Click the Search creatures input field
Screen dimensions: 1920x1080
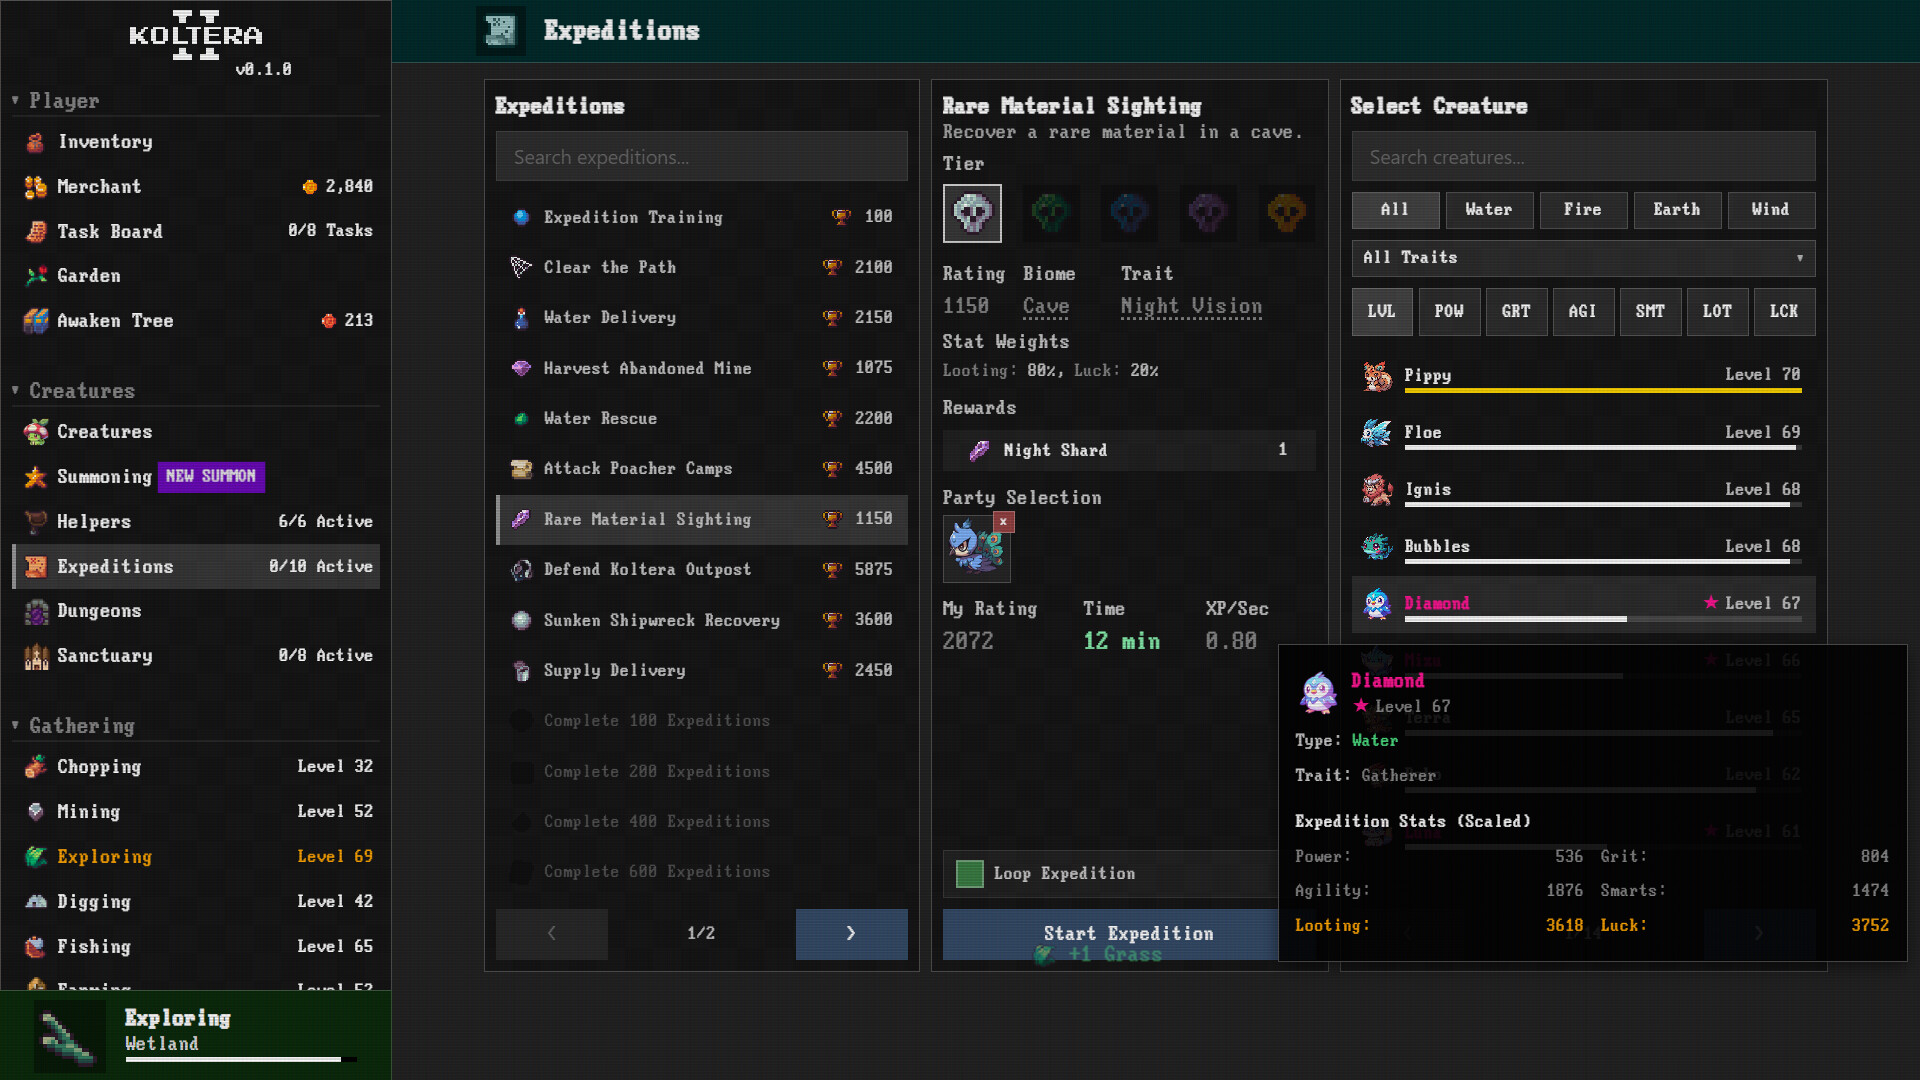pos(1583,156)
